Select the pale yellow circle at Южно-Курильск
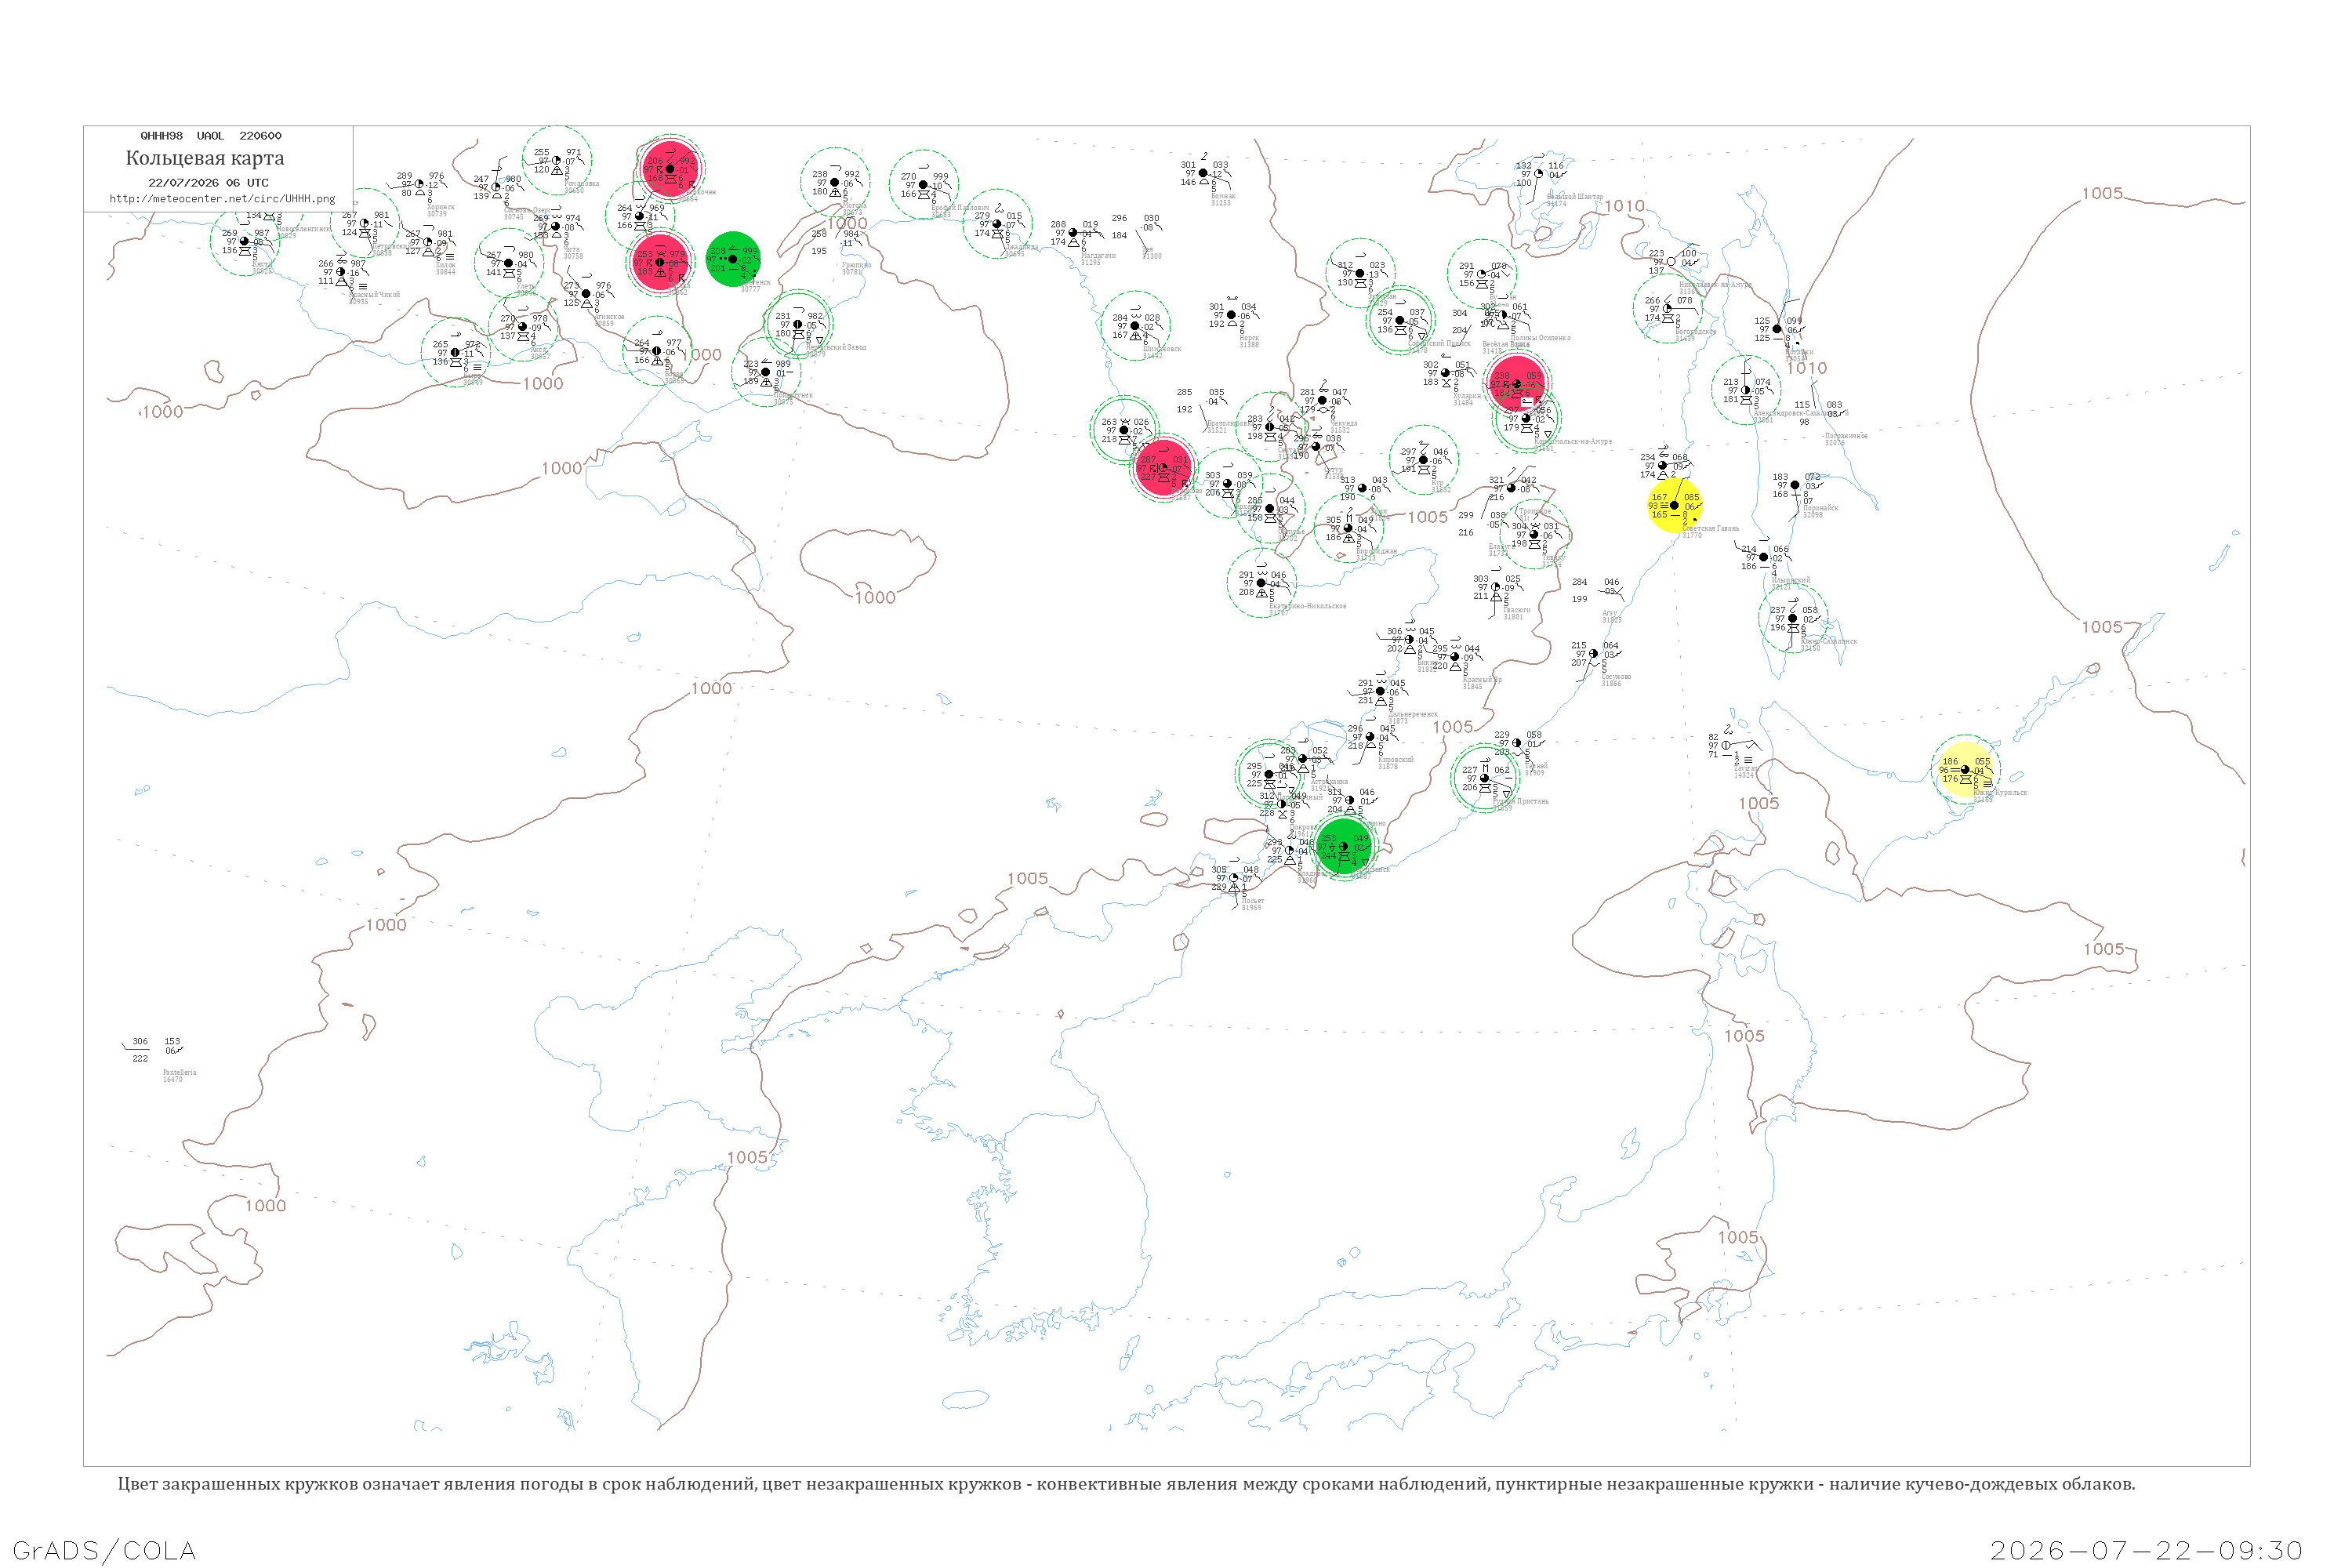 coord(1965,770)
